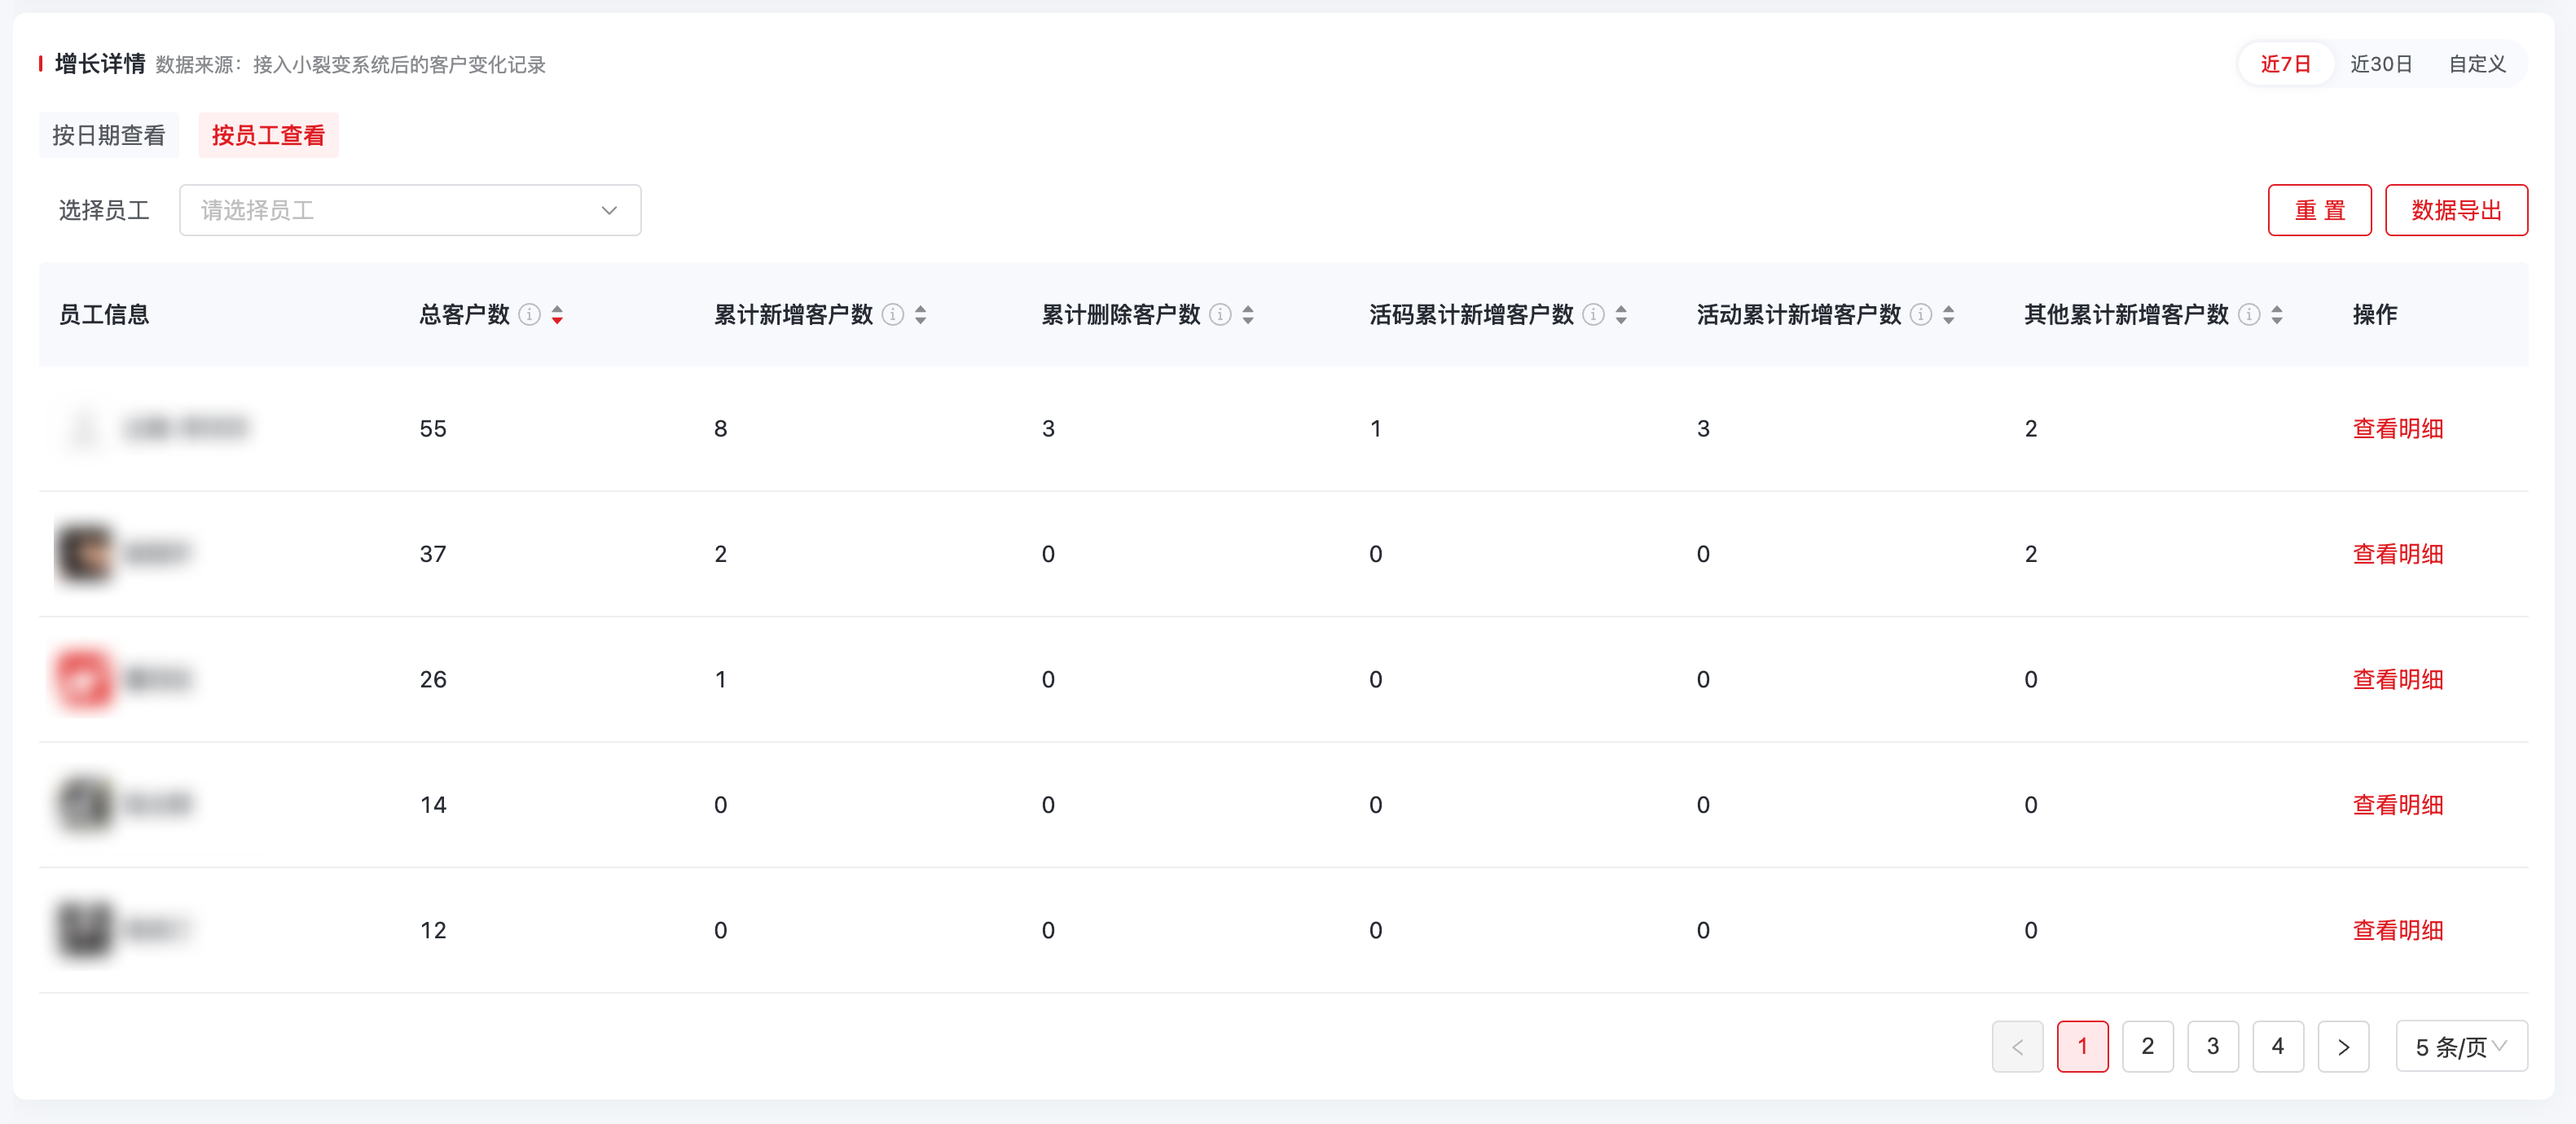Switch to 按员工查看 tab
This screenshot has height=1124, width=2576.
tap(268, 135)
